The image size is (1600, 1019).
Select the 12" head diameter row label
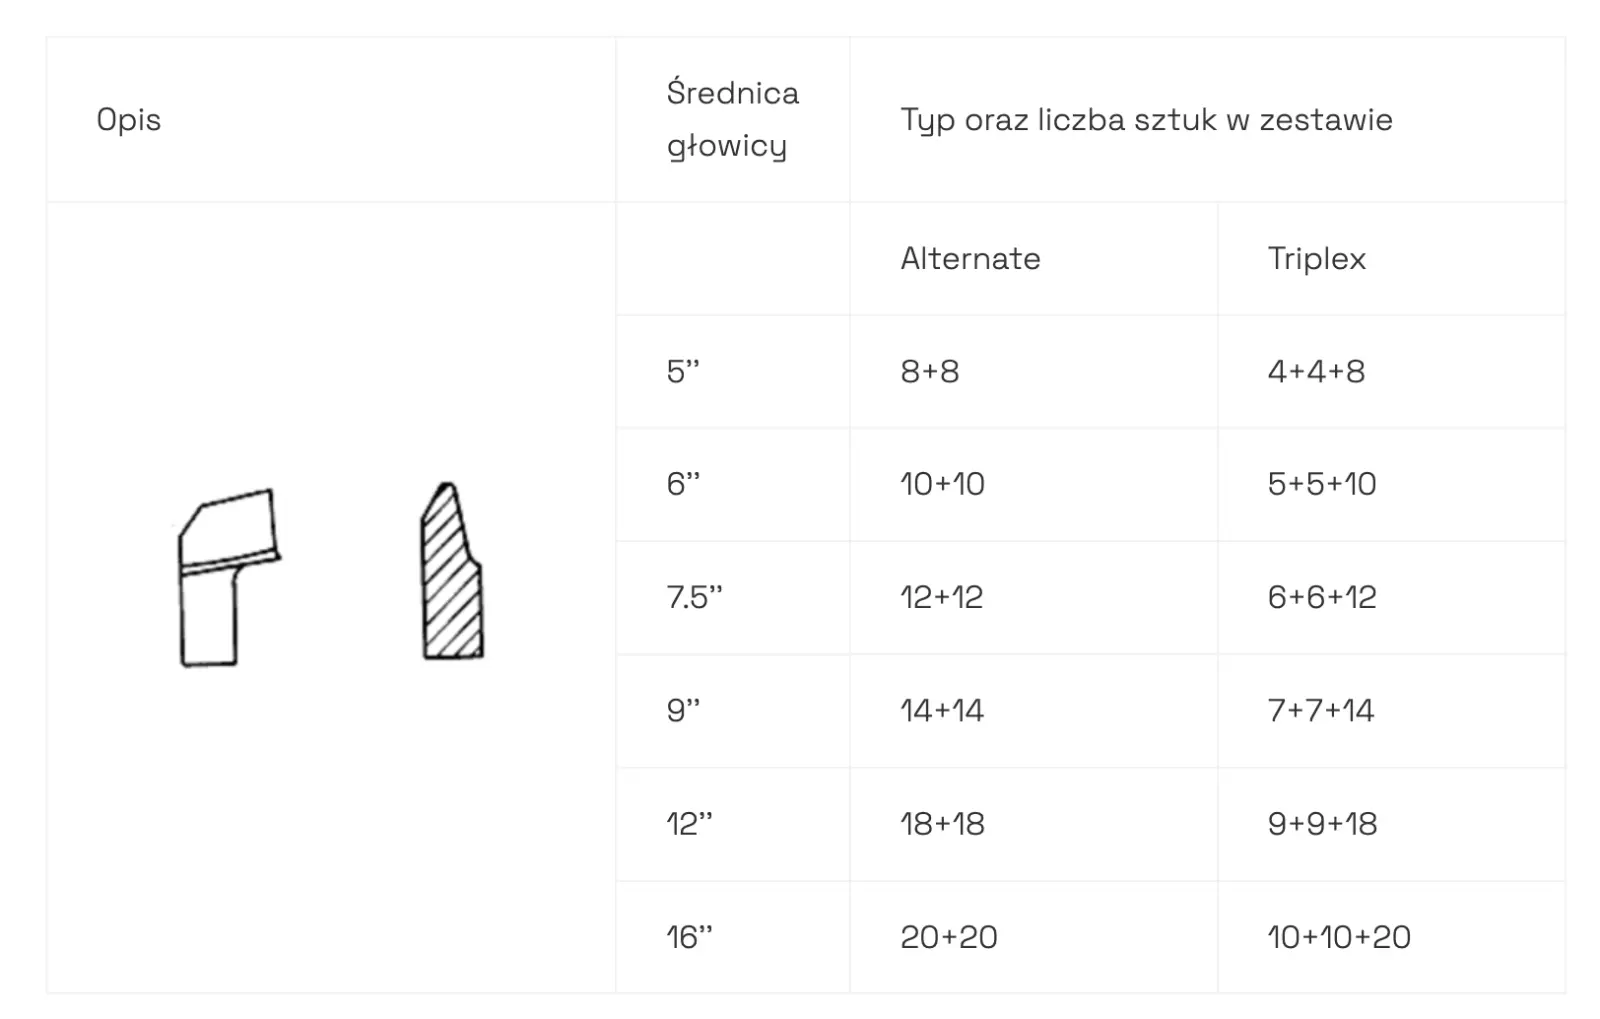tap(689, 824)
